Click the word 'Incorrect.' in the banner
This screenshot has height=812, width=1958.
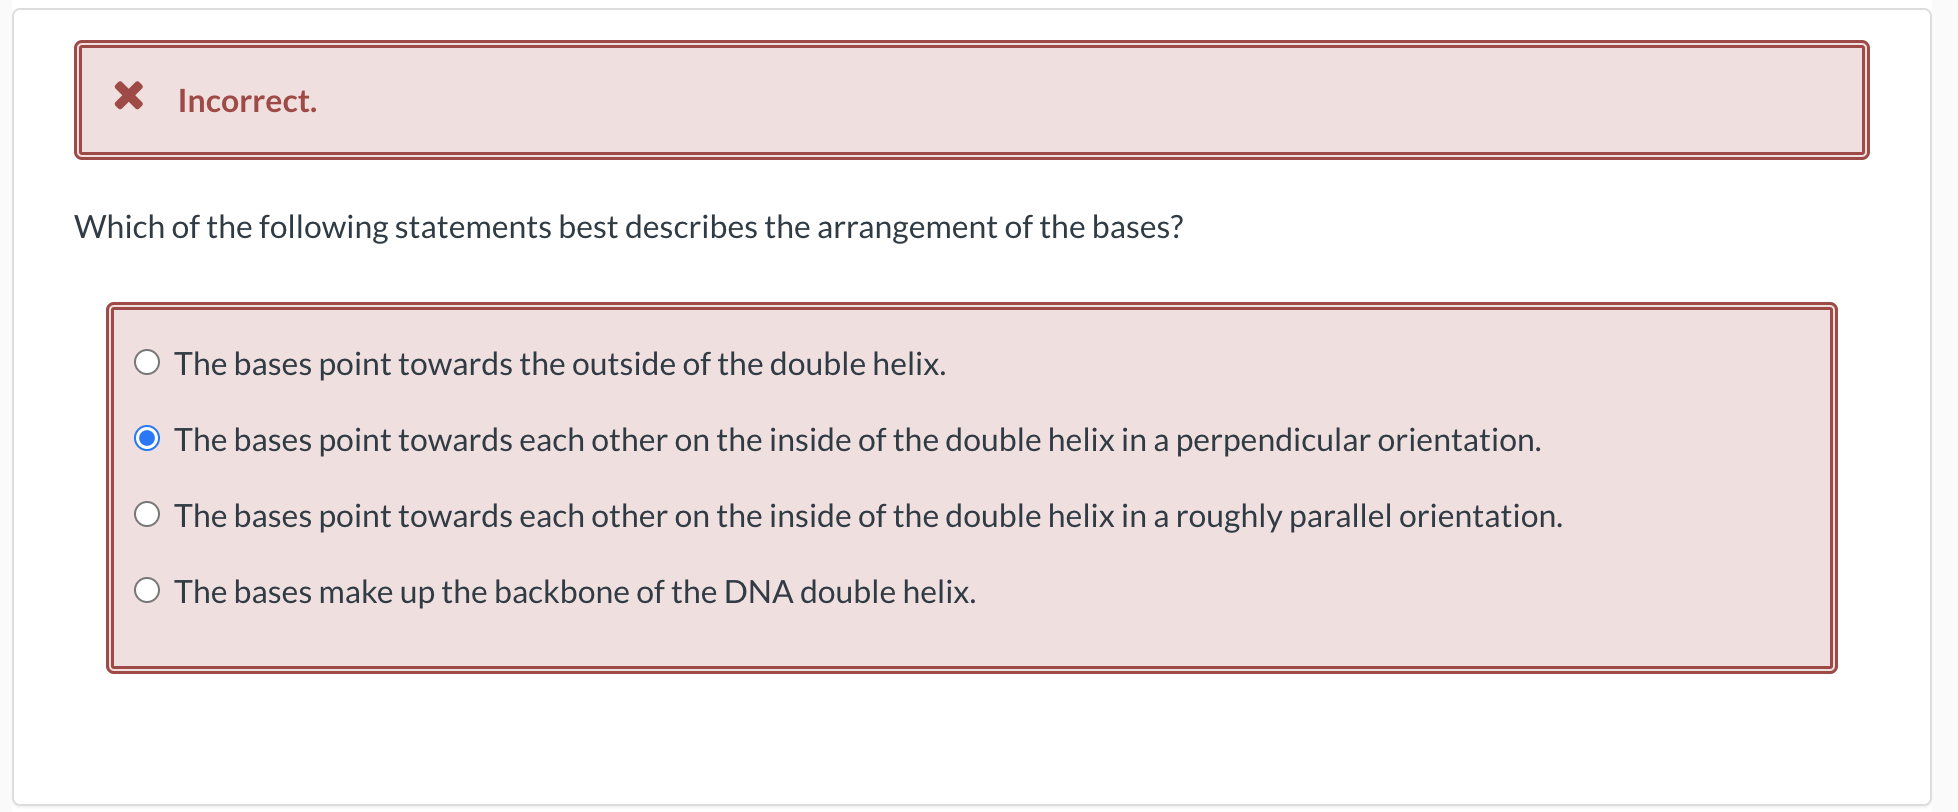(x=246, y=99)
